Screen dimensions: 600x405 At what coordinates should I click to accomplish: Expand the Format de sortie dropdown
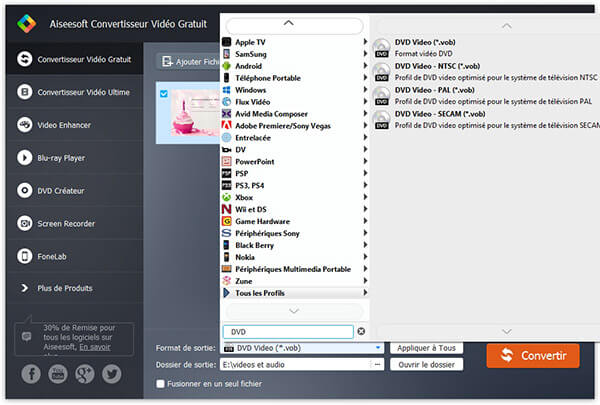point(378,348)
